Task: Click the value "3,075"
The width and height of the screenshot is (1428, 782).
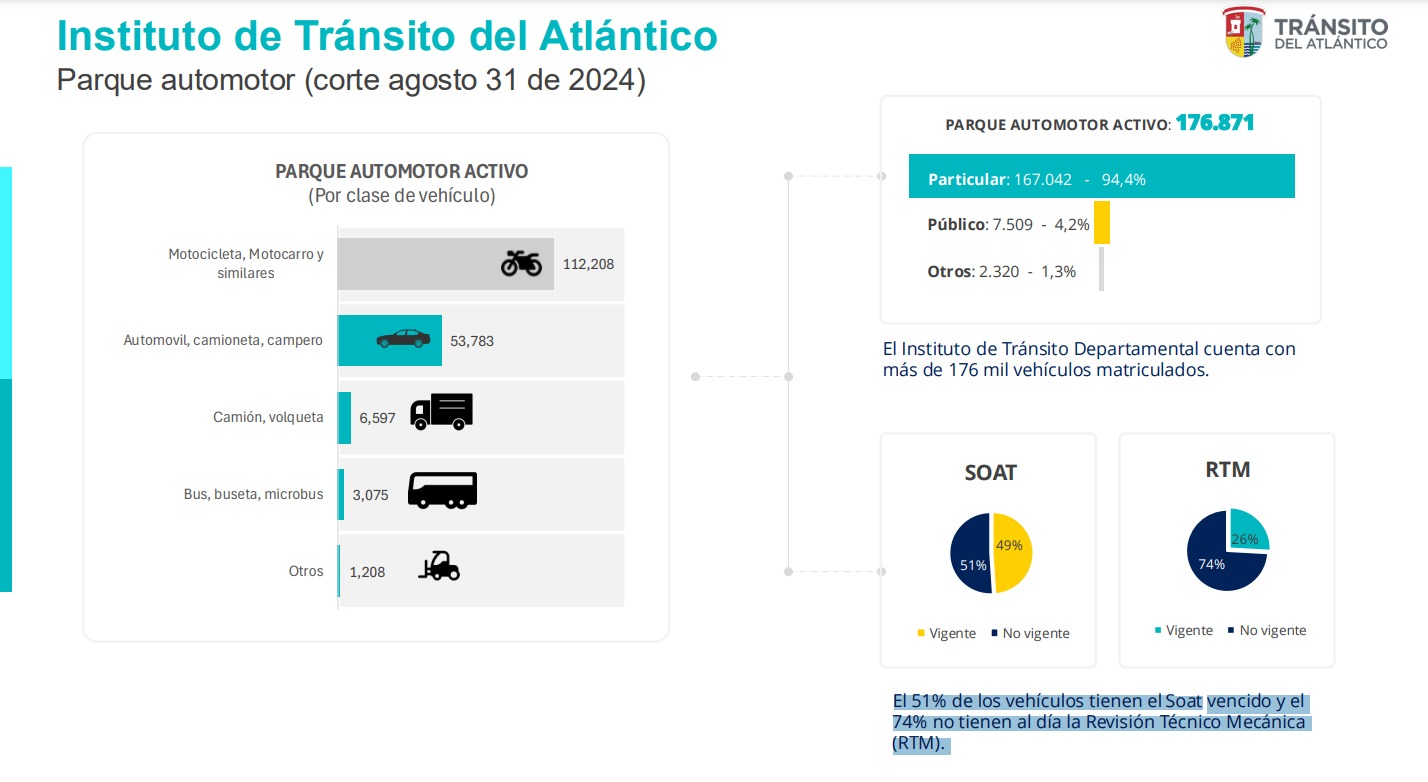Action: (370, 495)
